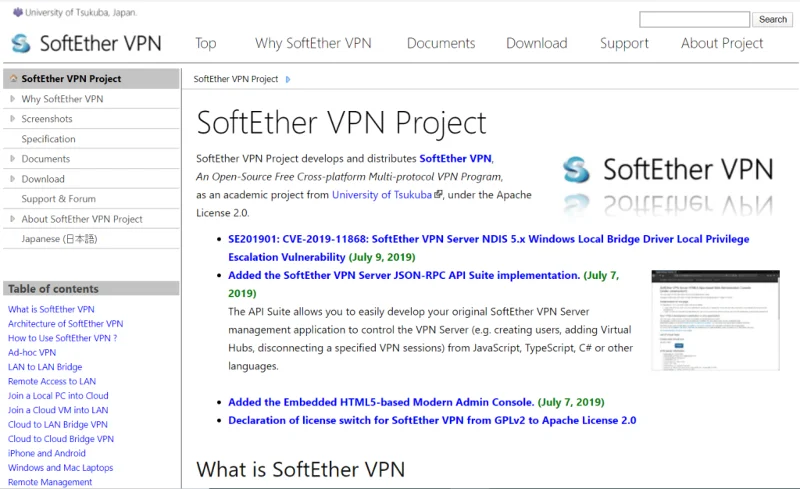Image resolution: width=800 pixels, height=489 pixels.
Task: Select Specification in the sidebar
Action: point(48,139)
